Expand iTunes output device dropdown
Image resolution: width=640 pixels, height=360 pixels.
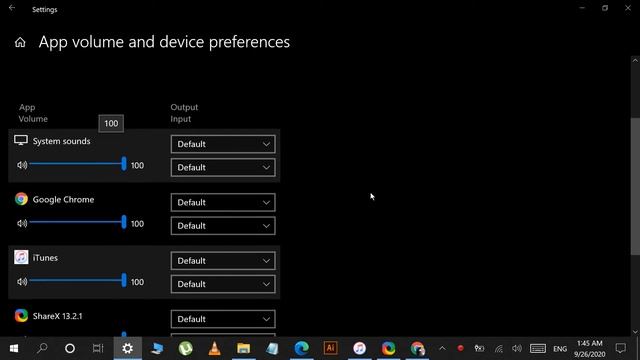coord(223,261)
